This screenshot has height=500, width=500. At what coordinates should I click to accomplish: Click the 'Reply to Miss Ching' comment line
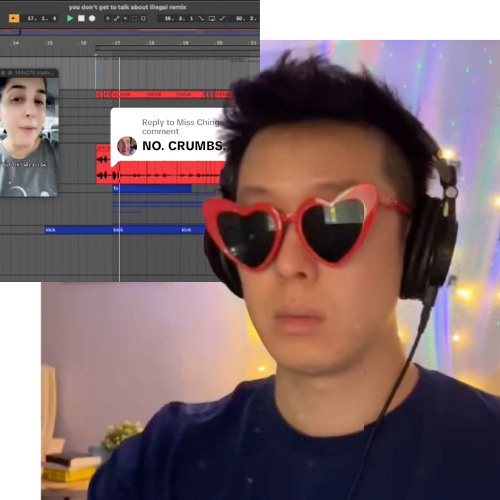click(183, 122)
